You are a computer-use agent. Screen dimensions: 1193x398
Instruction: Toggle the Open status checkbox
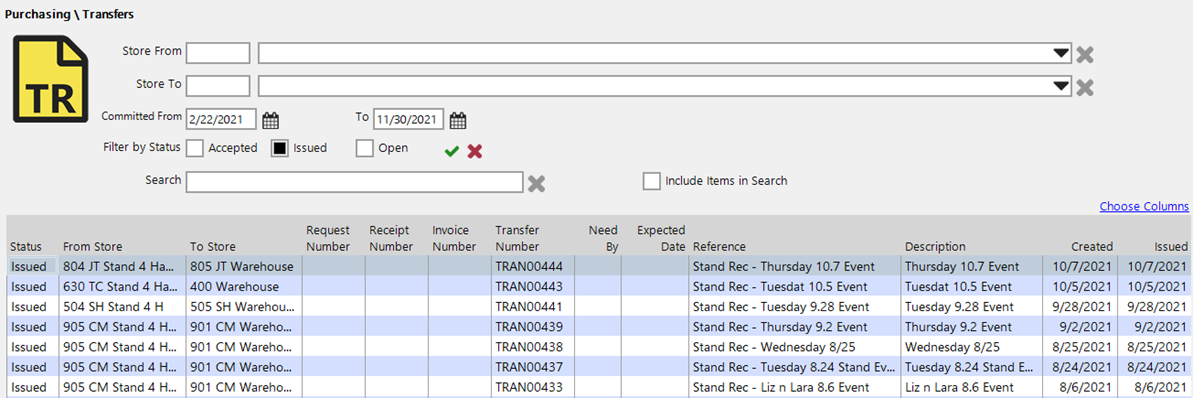click(x=364, y=148)
